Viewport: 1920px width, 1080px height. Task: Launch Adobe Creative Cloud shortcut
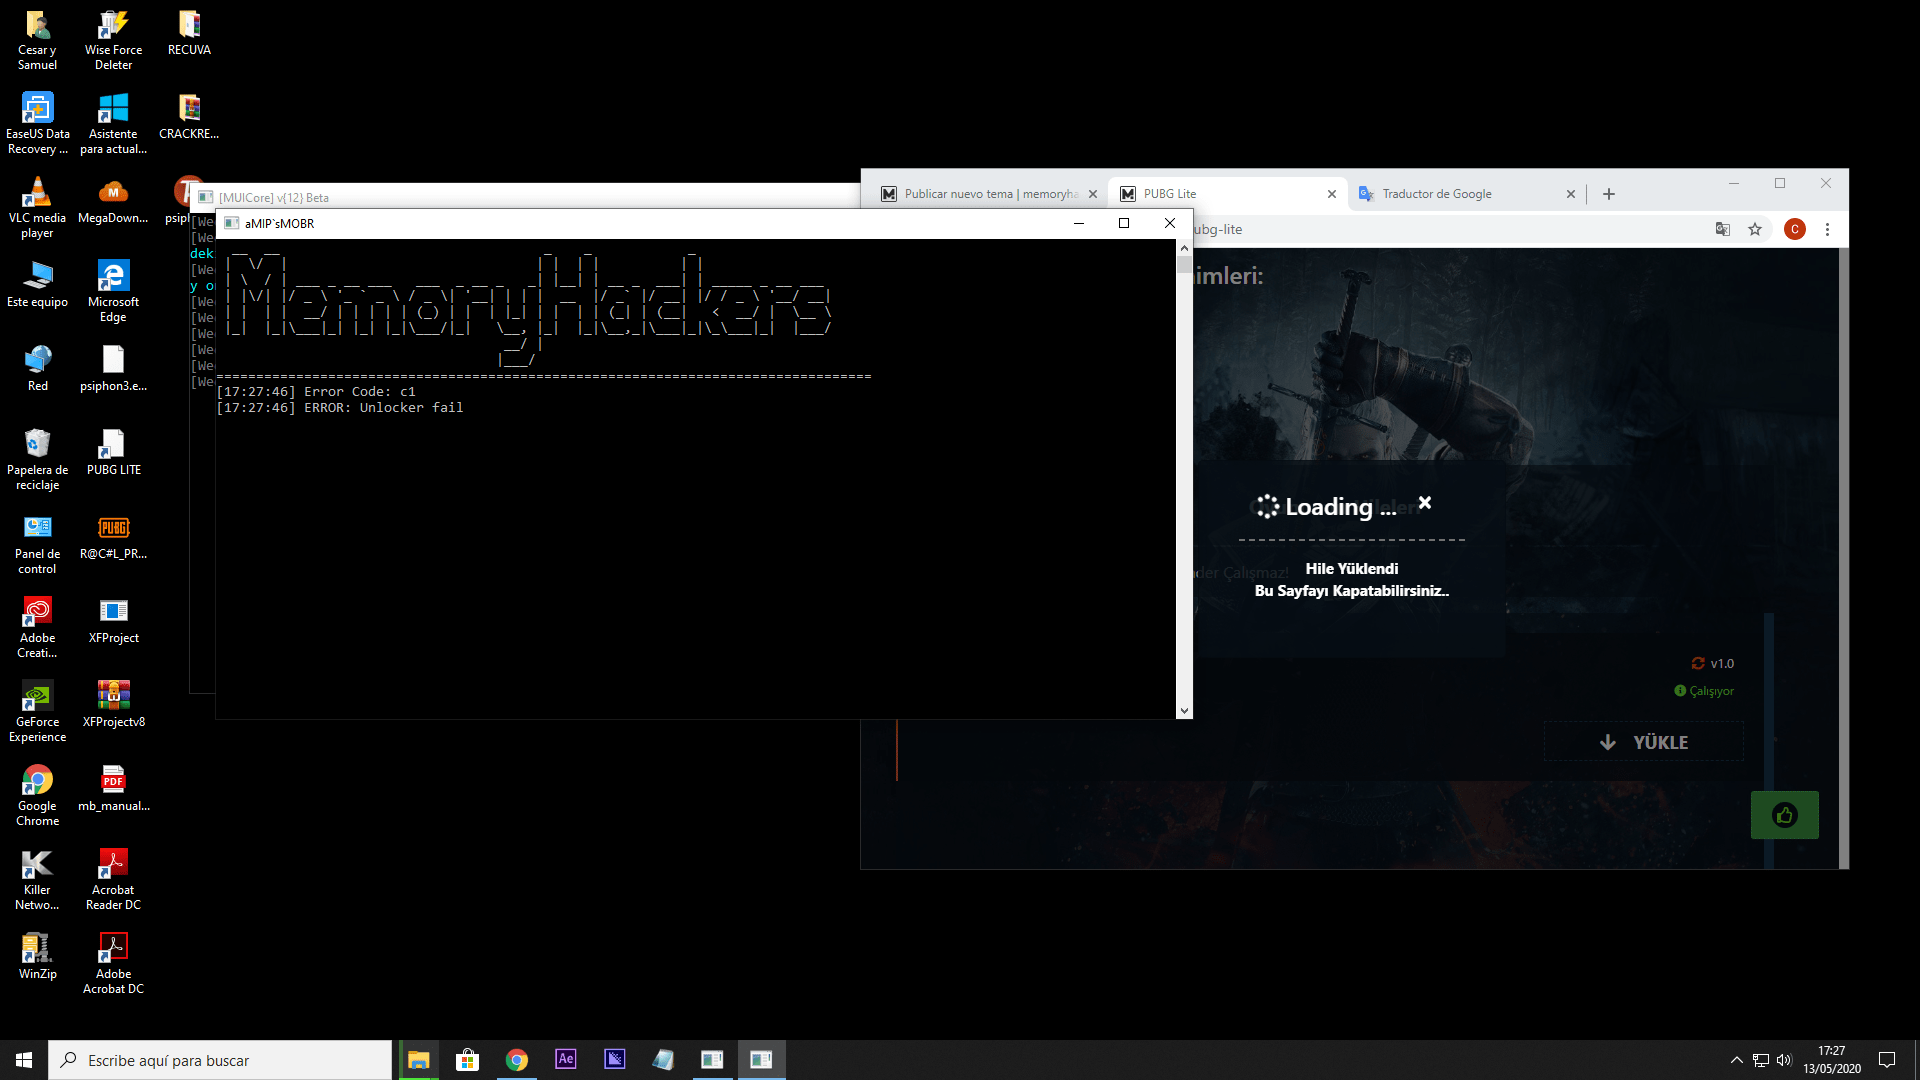tap(37, 628)
